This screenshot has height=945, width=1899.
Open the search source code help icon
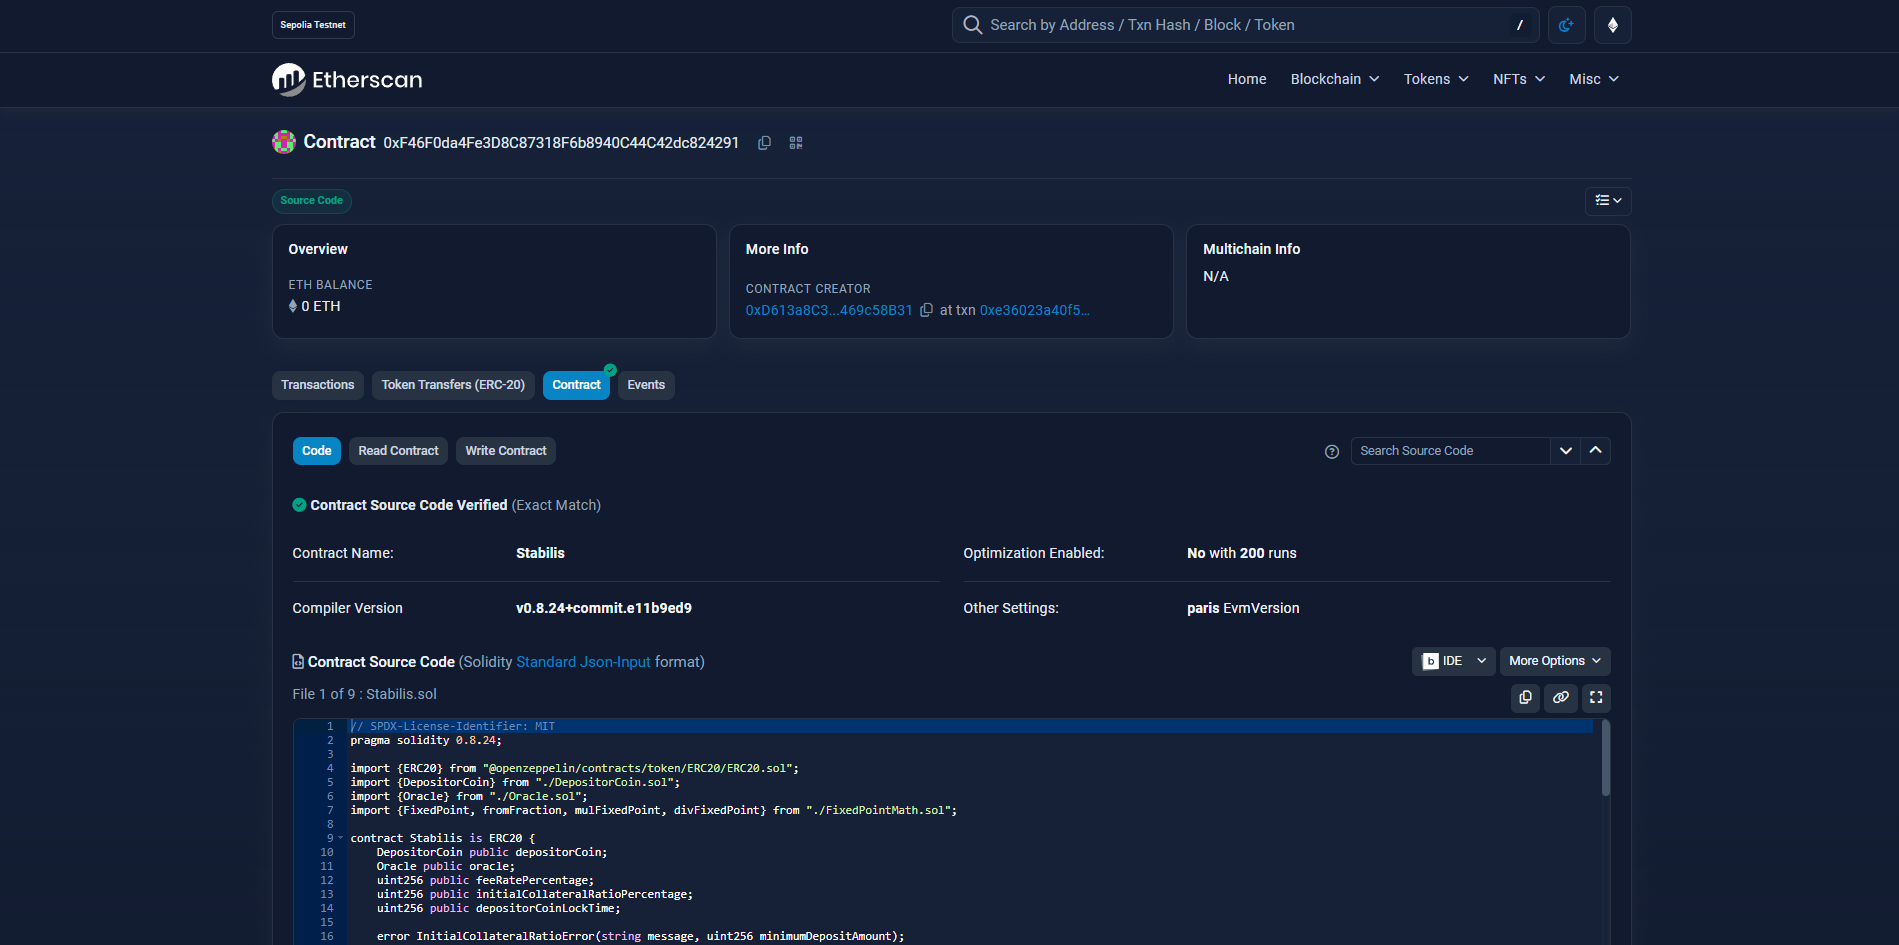[x=1331, y=452]
